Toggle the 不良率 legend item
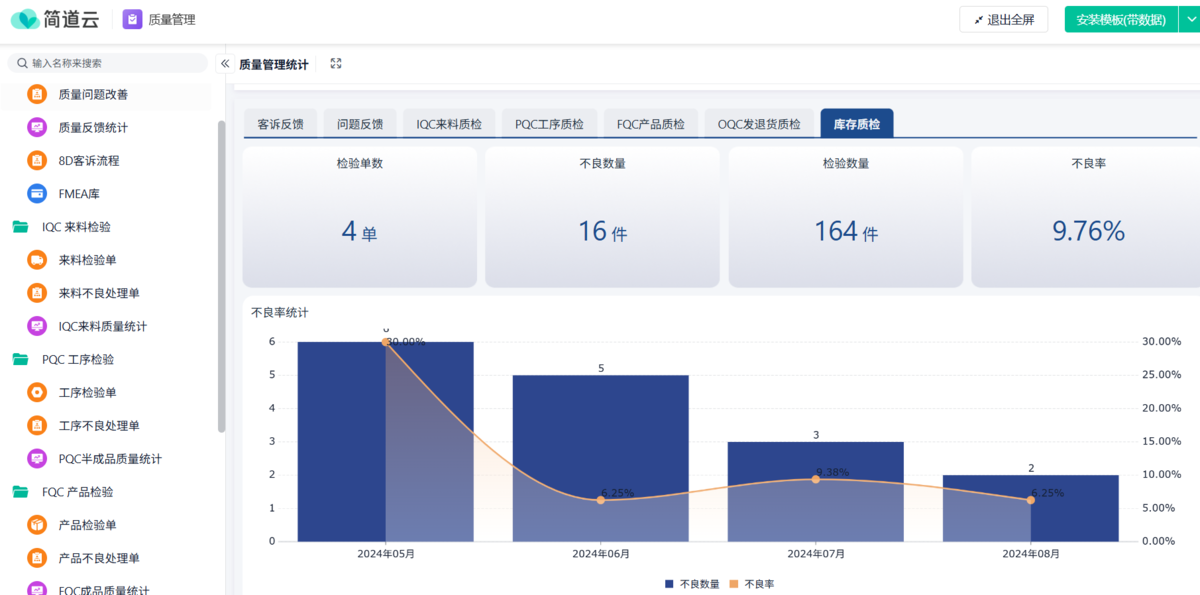 (752, 584)
